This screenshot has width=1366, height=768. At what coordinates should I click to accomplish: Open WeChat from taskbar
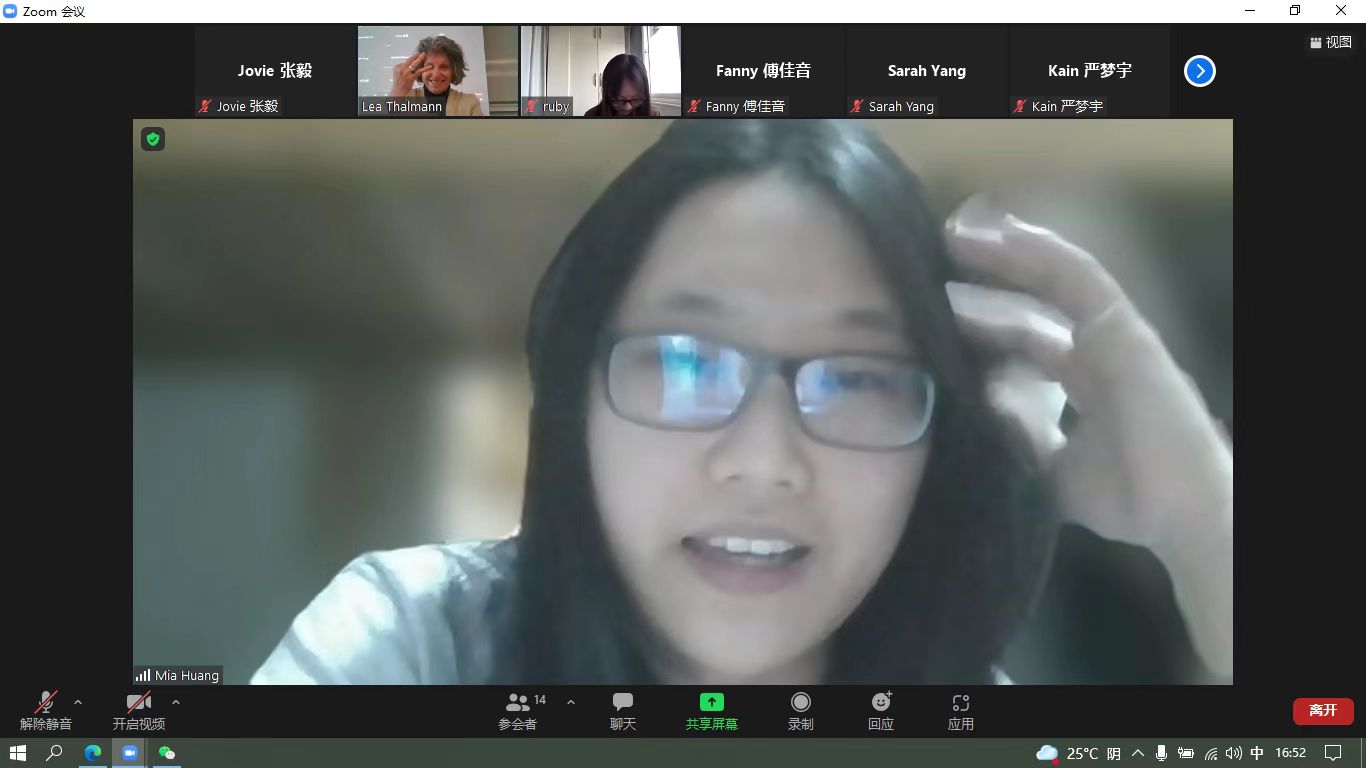pyautogui.click(x=167, y=753)
